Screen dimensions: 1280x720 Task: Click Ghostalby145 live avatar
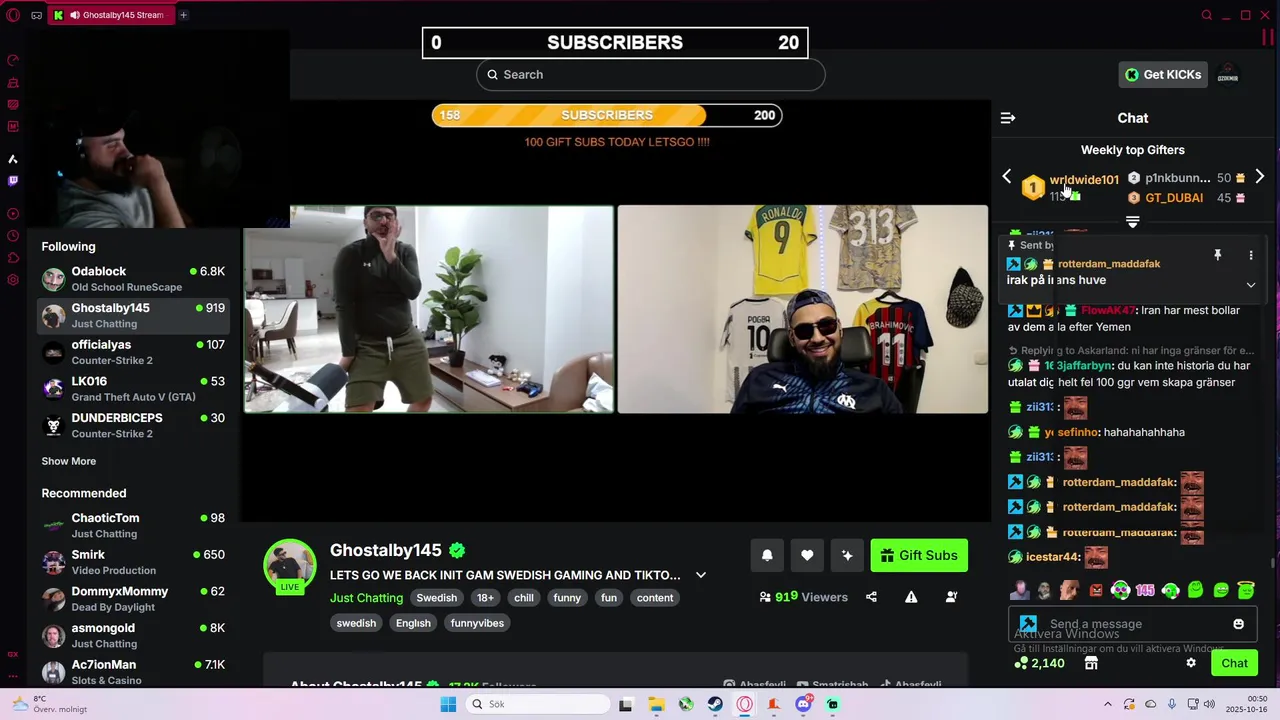click(x=290, y=565)
